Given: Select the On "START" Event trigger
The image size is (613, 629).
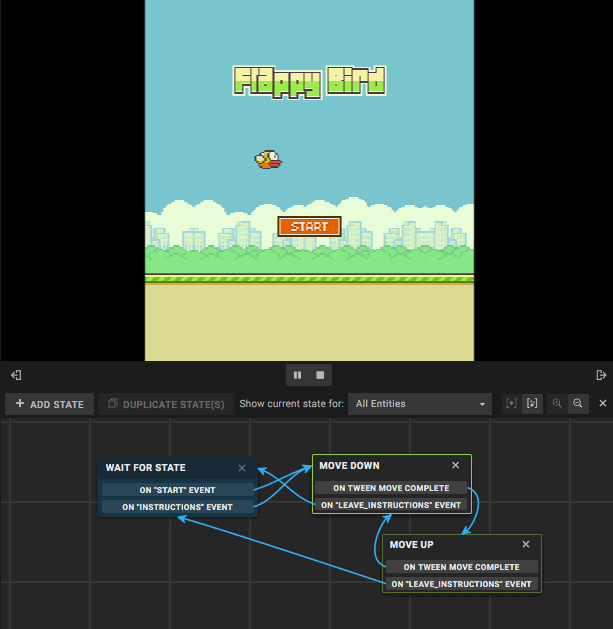Looking at the screenshot, I should pyautogui.click(x=178, y=490).
